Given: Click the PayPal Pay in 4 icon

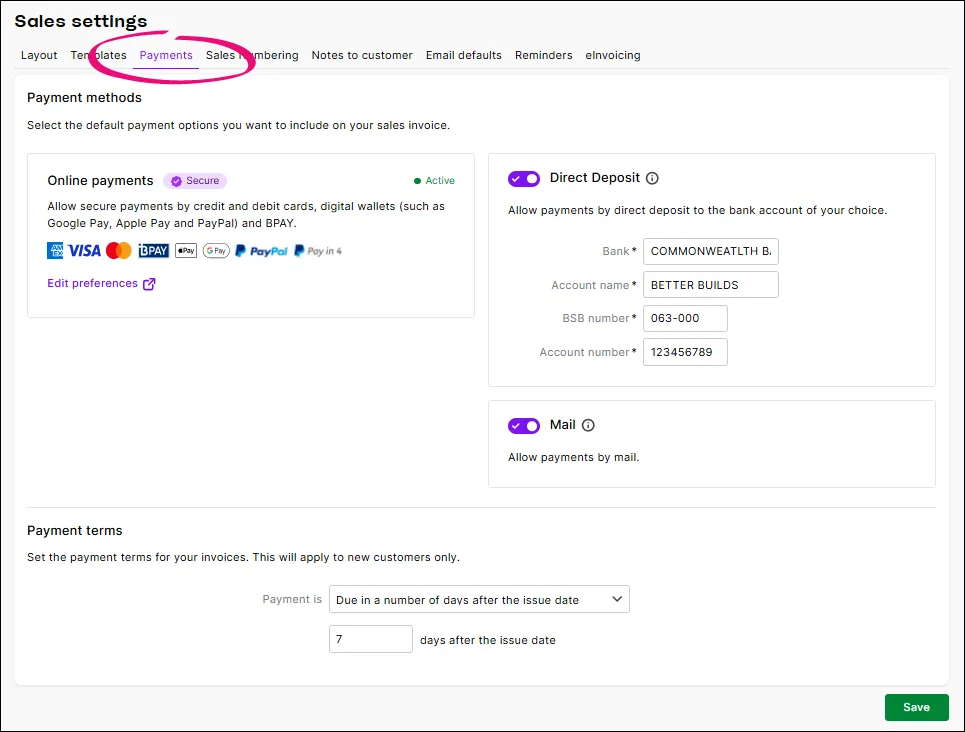Looking at the screenshot, I should 317,250.
